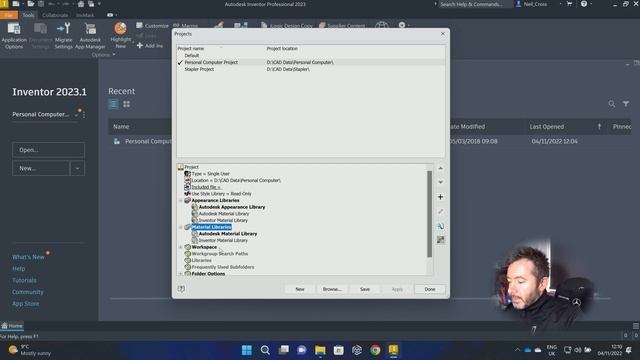The image size is (640, 360).
Task: Open Migrate Settings tool
Action: pos(64,36)
